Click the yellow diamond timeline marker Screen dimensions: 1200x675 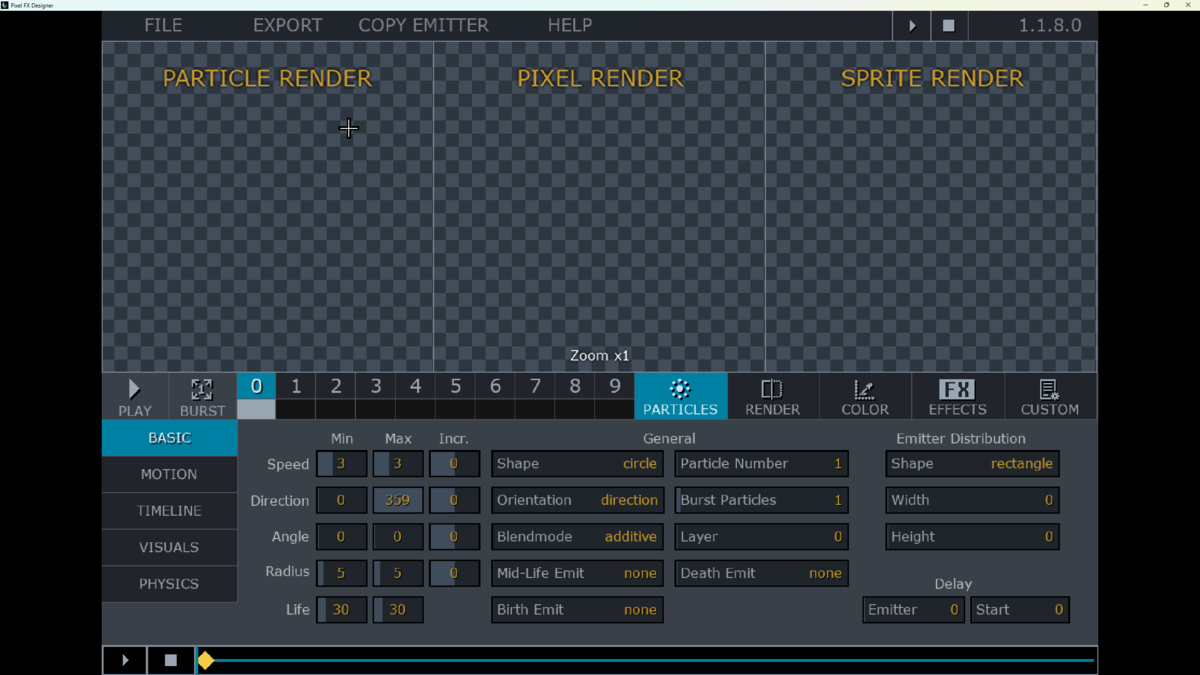click(x=206, y=660)
